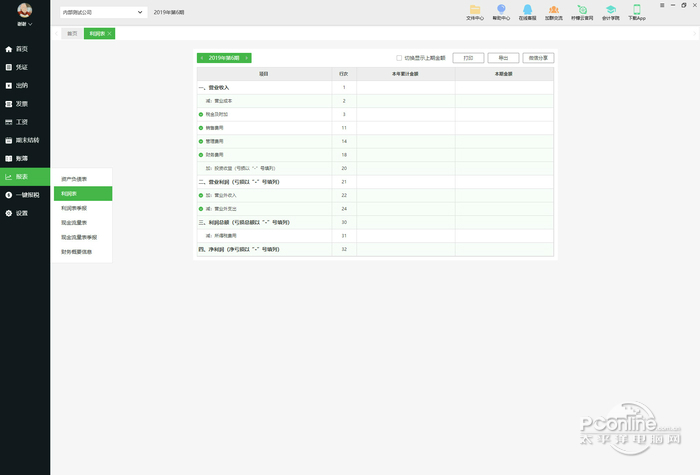Go to the previous accounting period arrow

pyautogui.click(x=202, y=58)
